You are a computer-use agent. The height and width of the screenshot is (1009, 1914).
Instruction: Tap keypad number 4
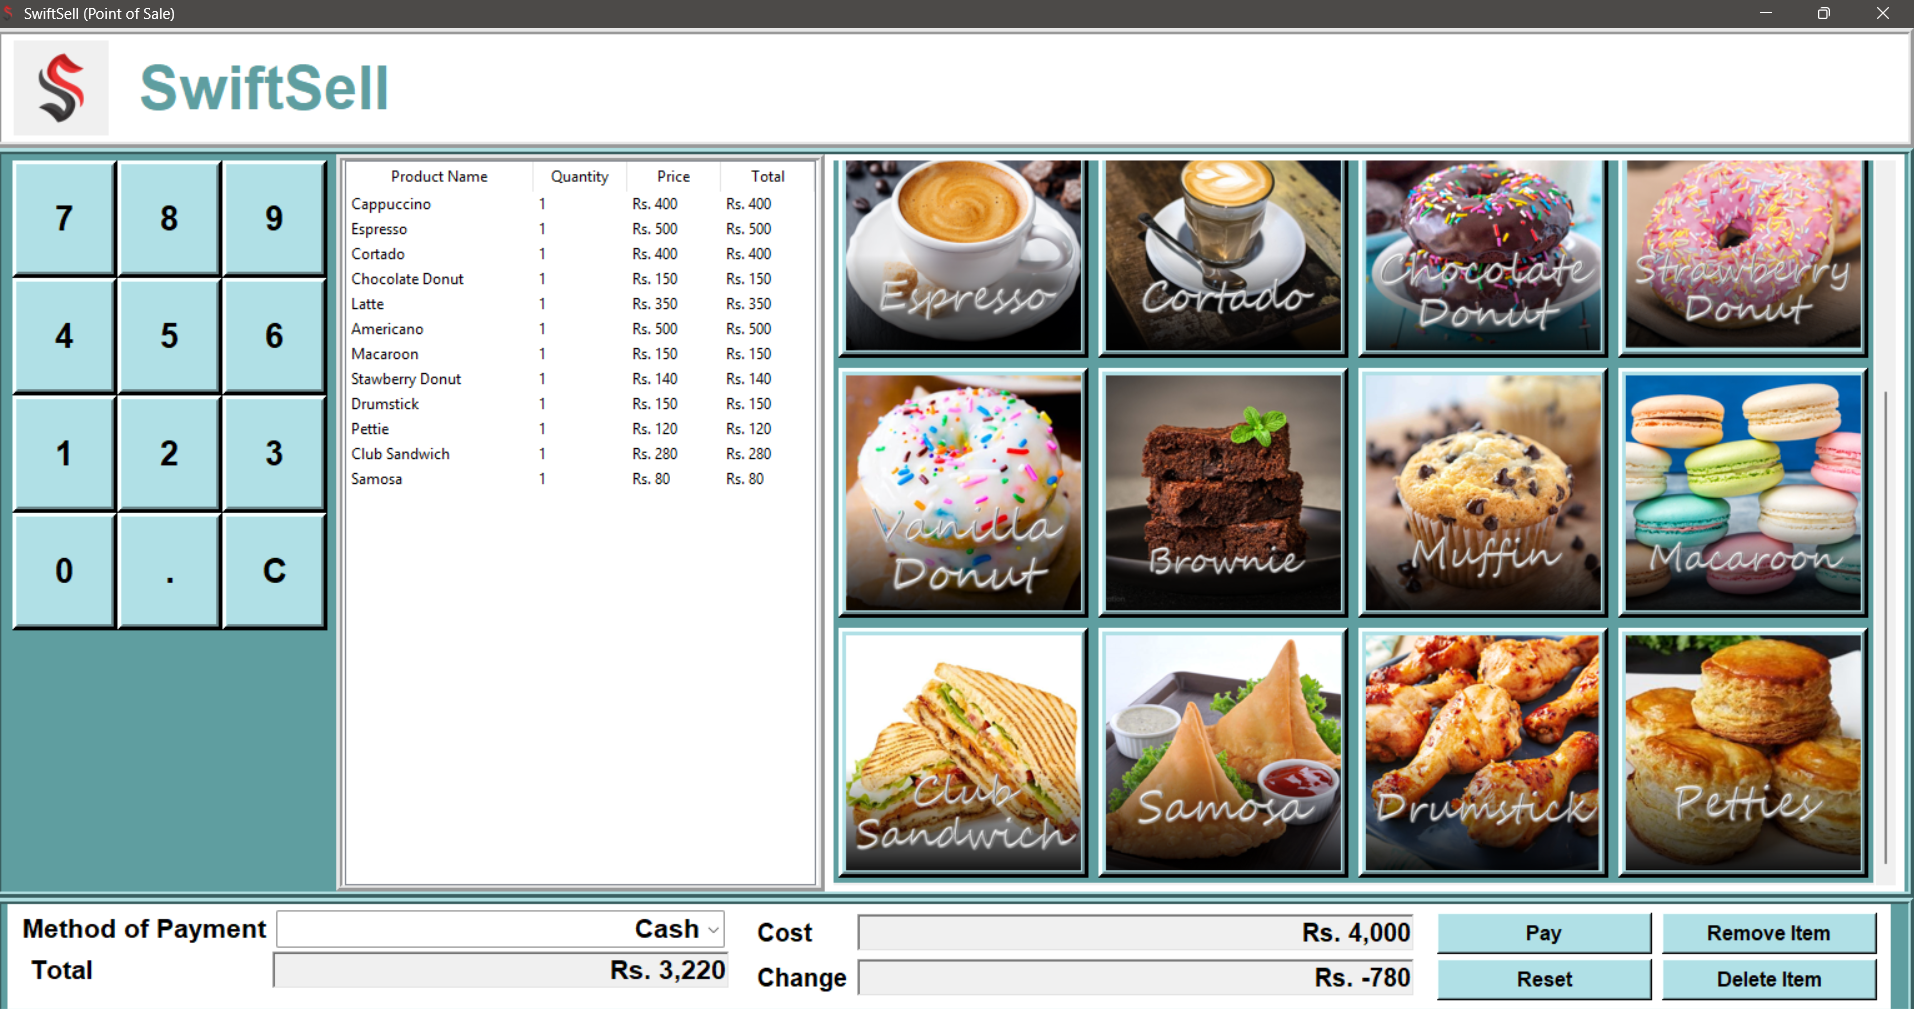pos(64,336)
